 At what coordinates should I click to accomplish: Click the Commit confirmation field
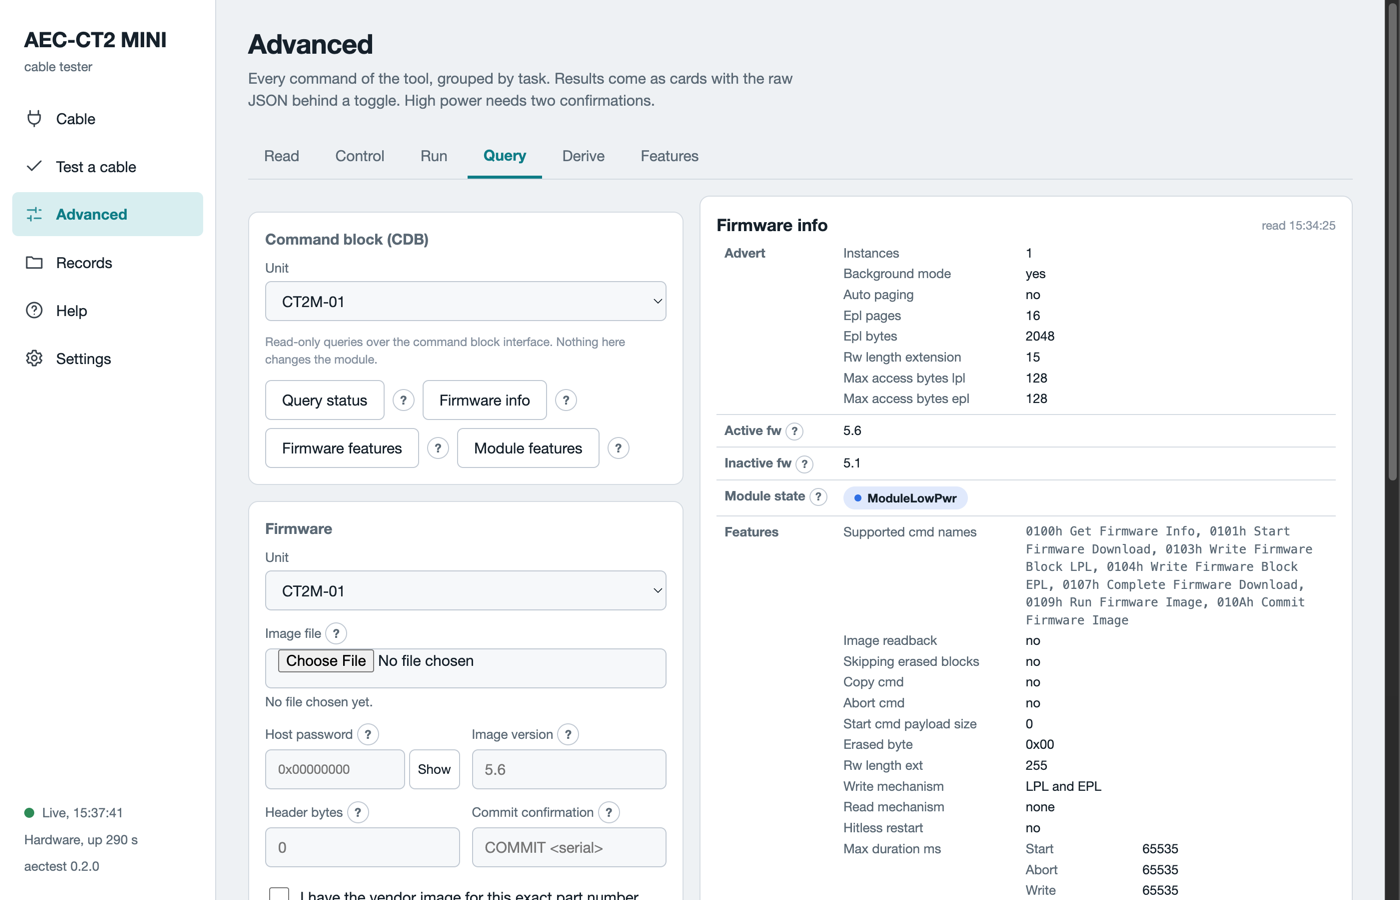click(569, 847)
